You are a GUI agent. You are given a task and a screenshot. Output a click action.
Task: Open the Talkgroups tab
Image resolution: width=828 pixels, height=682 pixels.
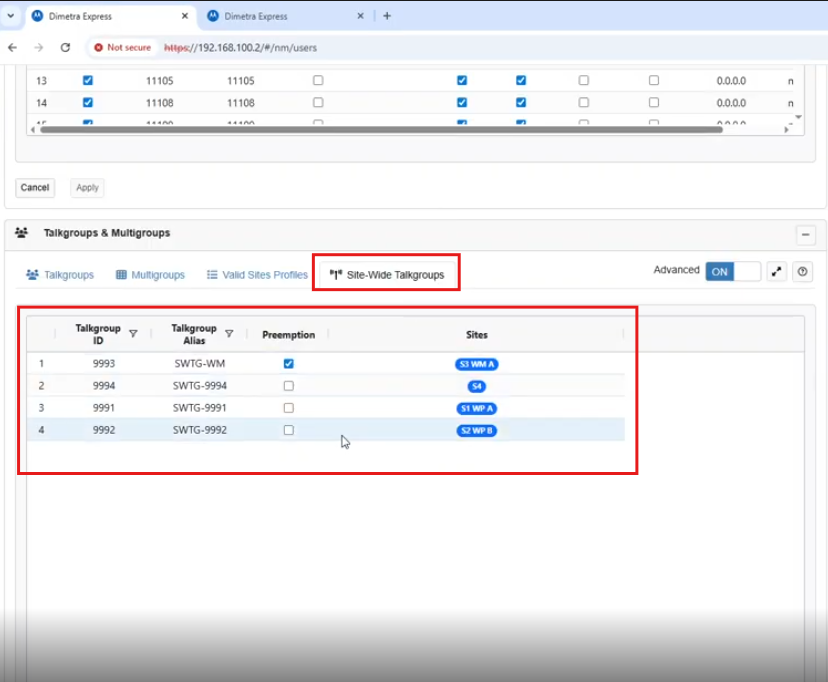point(60,274)
